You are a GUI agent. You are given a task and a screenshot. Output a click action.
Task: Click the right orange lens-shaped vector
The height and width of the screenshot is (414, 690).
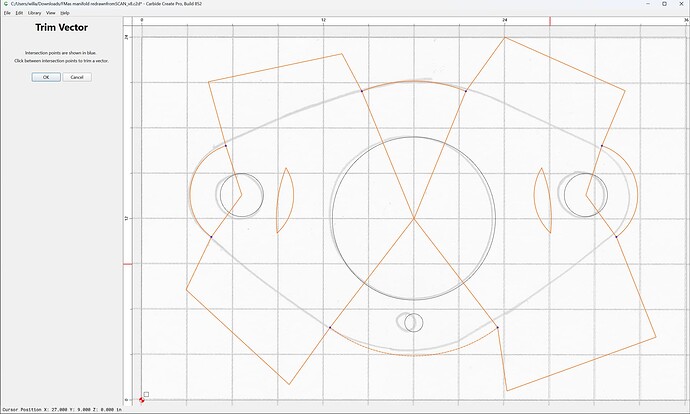[534, 200]
